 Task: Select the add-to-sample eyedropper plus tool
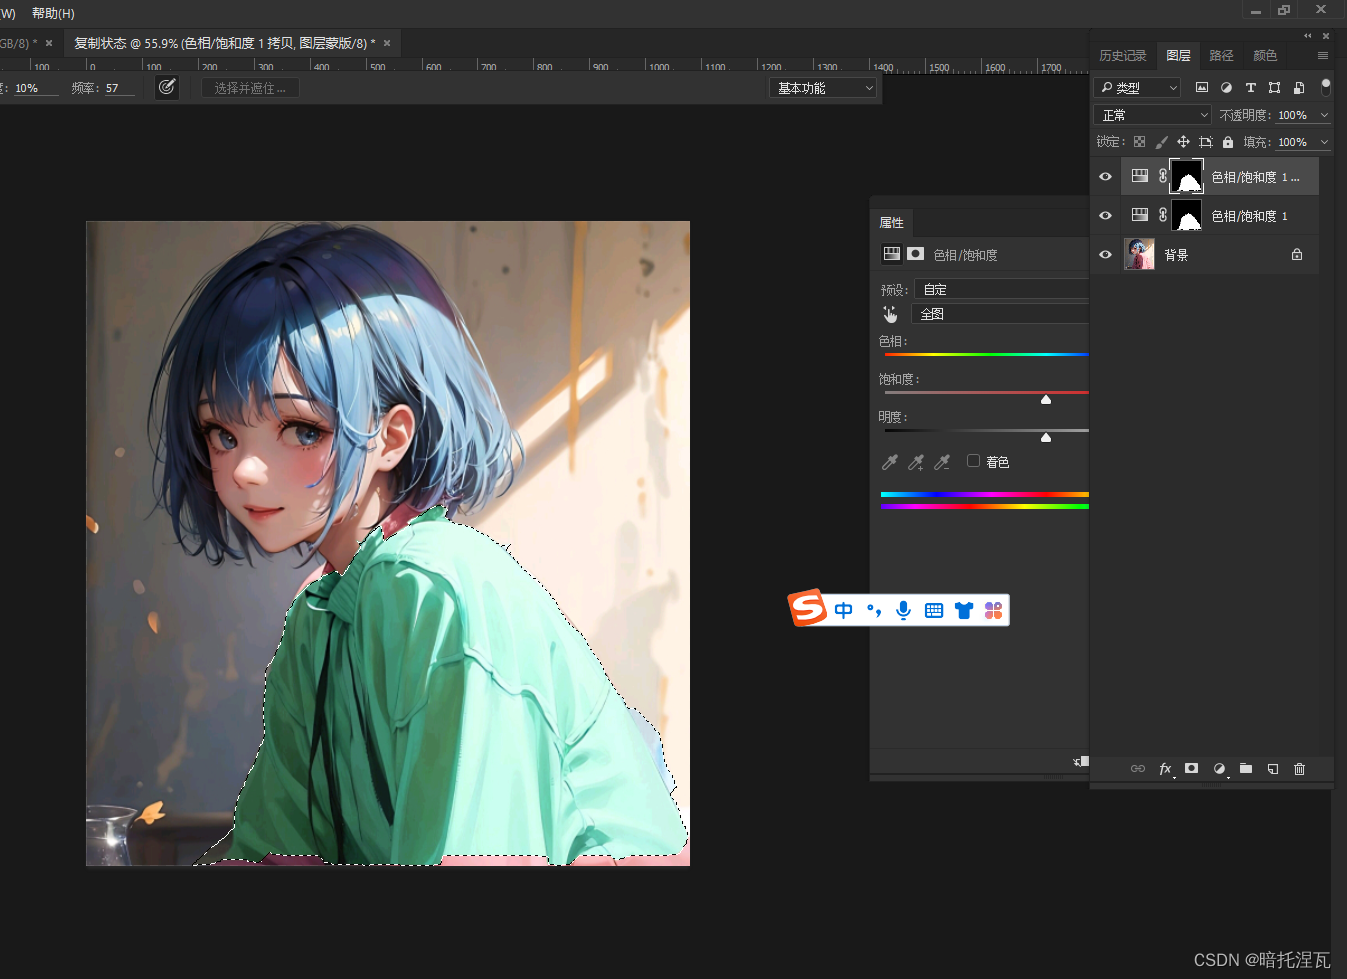pyautogui.click(x=916, y=462)
